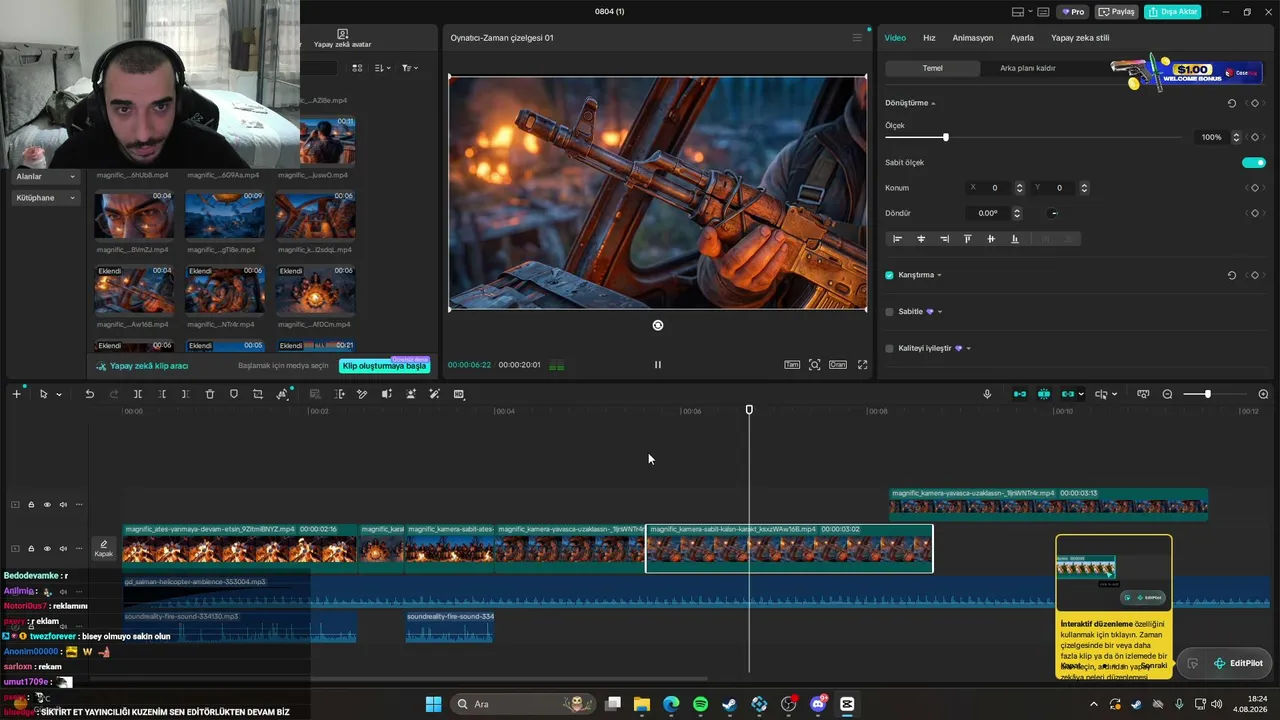Align clip horizontally to center
This screenshot has height=720, width=1280.
[921, 239]
